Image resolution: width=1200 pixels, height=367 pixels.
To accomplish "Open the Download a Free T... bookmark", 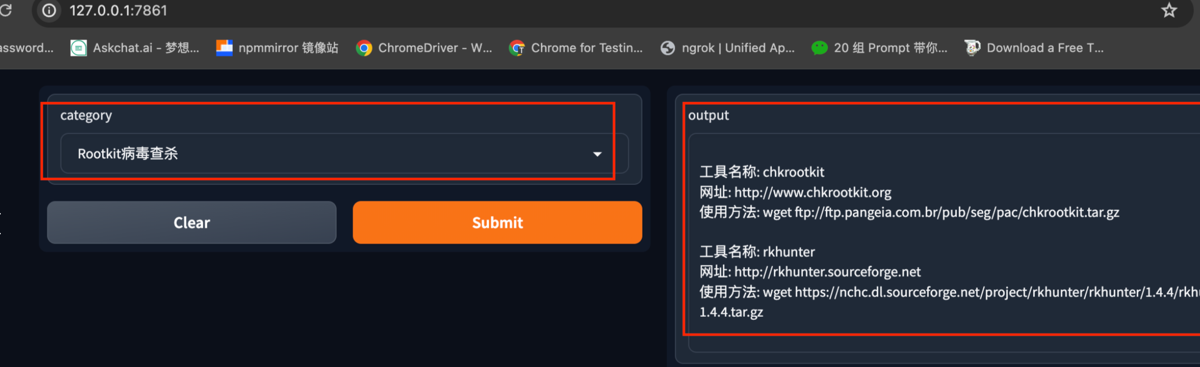I will point(1034,47).
